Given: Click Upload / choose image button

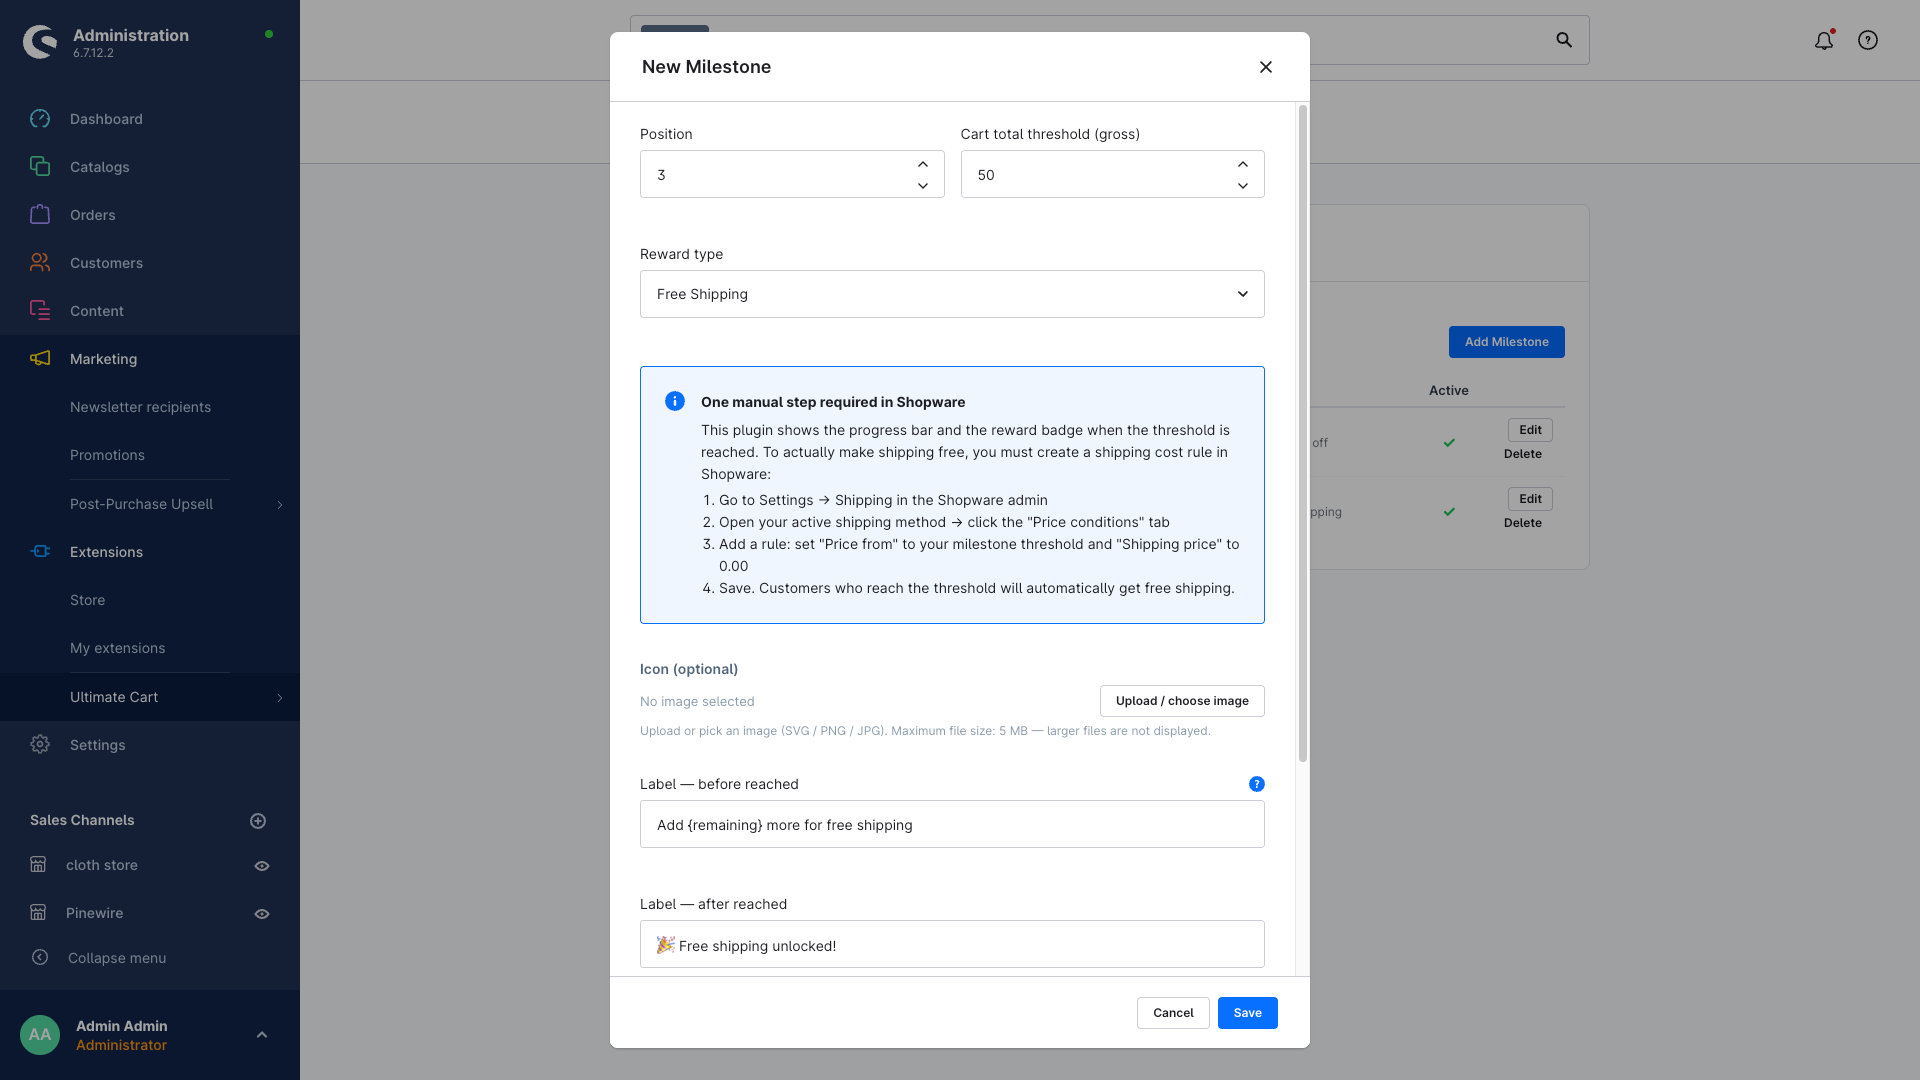Looking at the screenshot, I should pos(1182,701).
